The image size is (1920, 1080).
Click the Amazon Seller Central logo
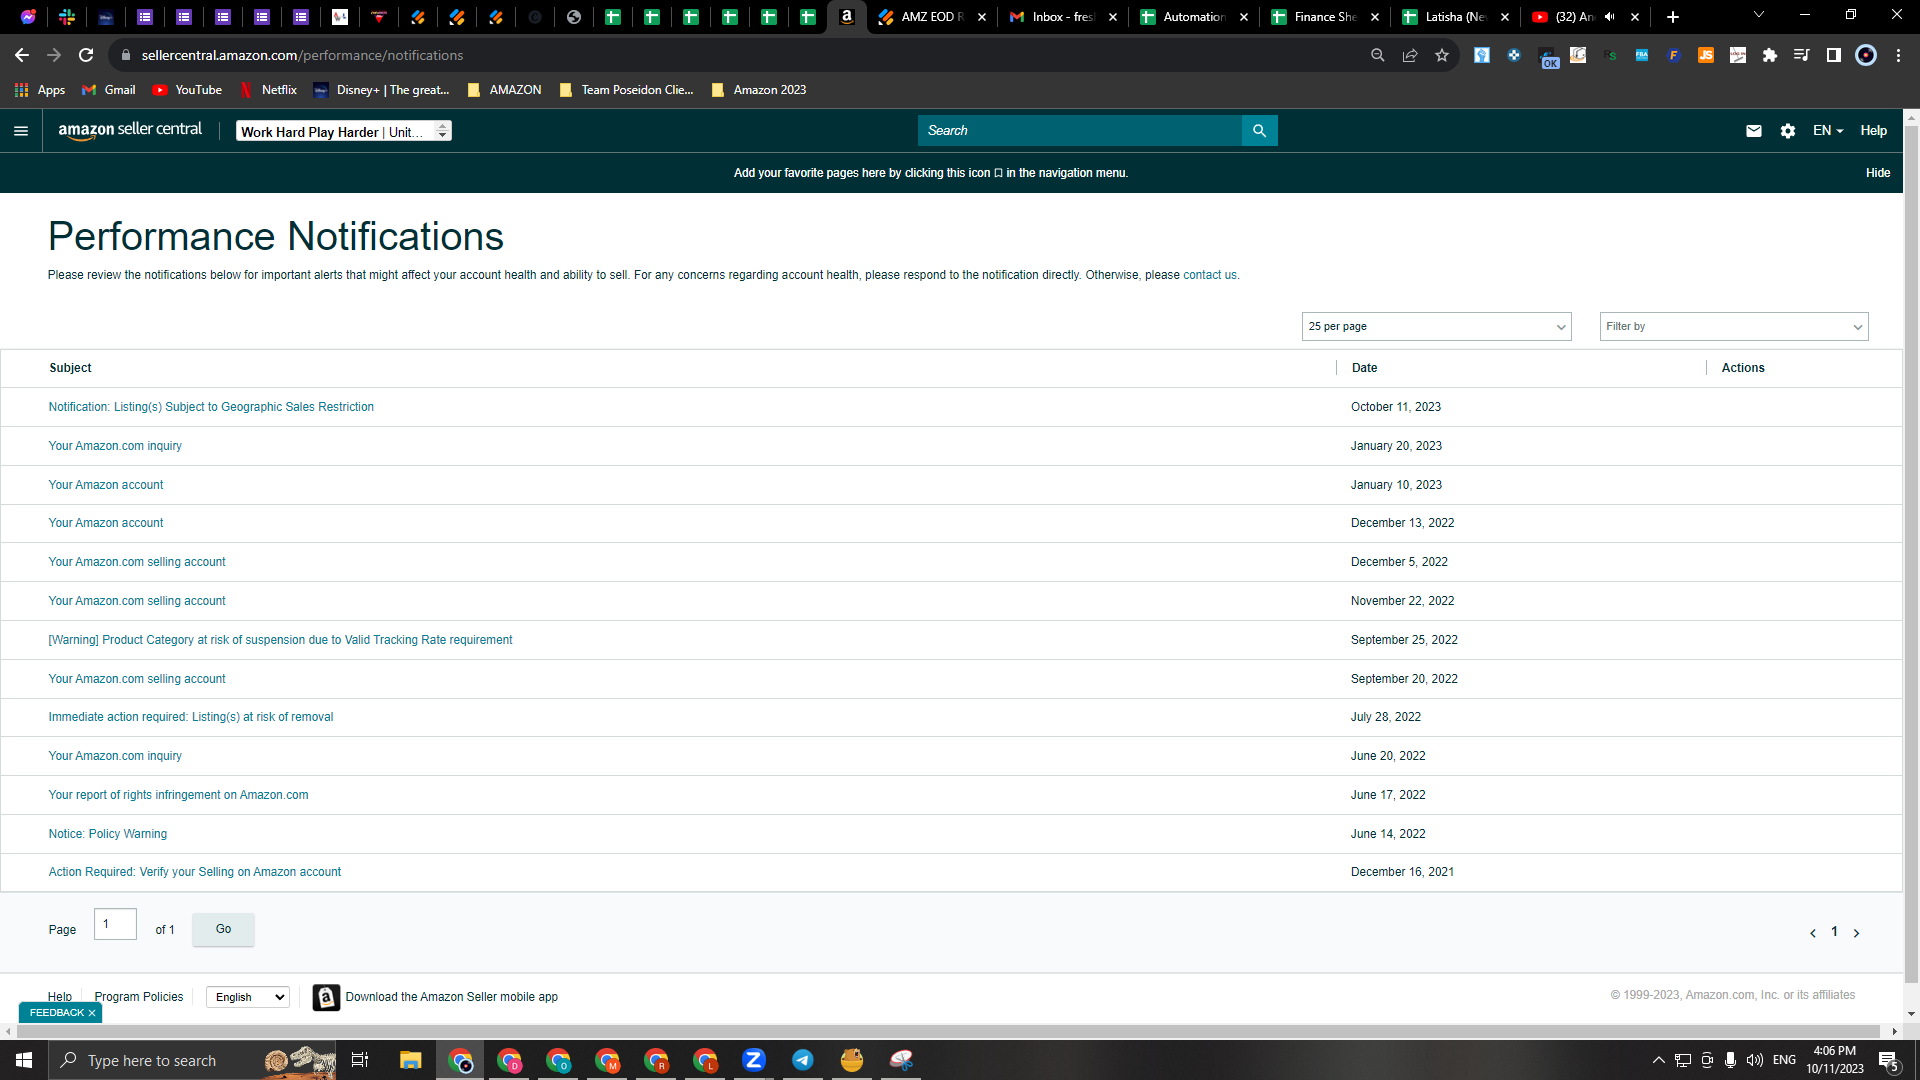pyautogui.click(x=130, y=130)
